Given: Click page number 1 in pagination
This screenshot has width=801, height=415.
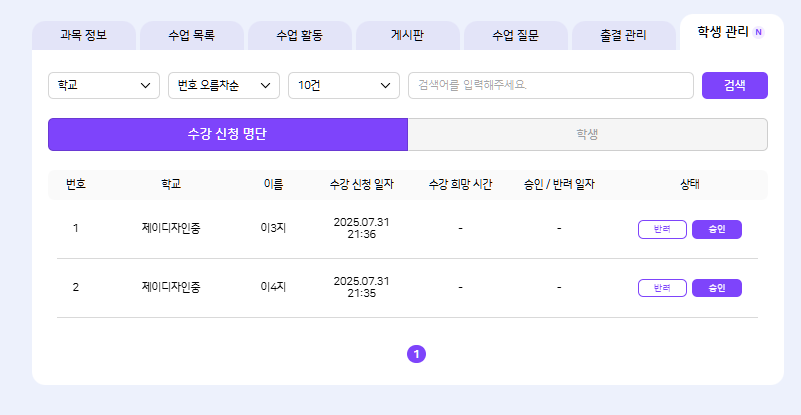Looking at the screenshot, I should click(x=417, y=353).
